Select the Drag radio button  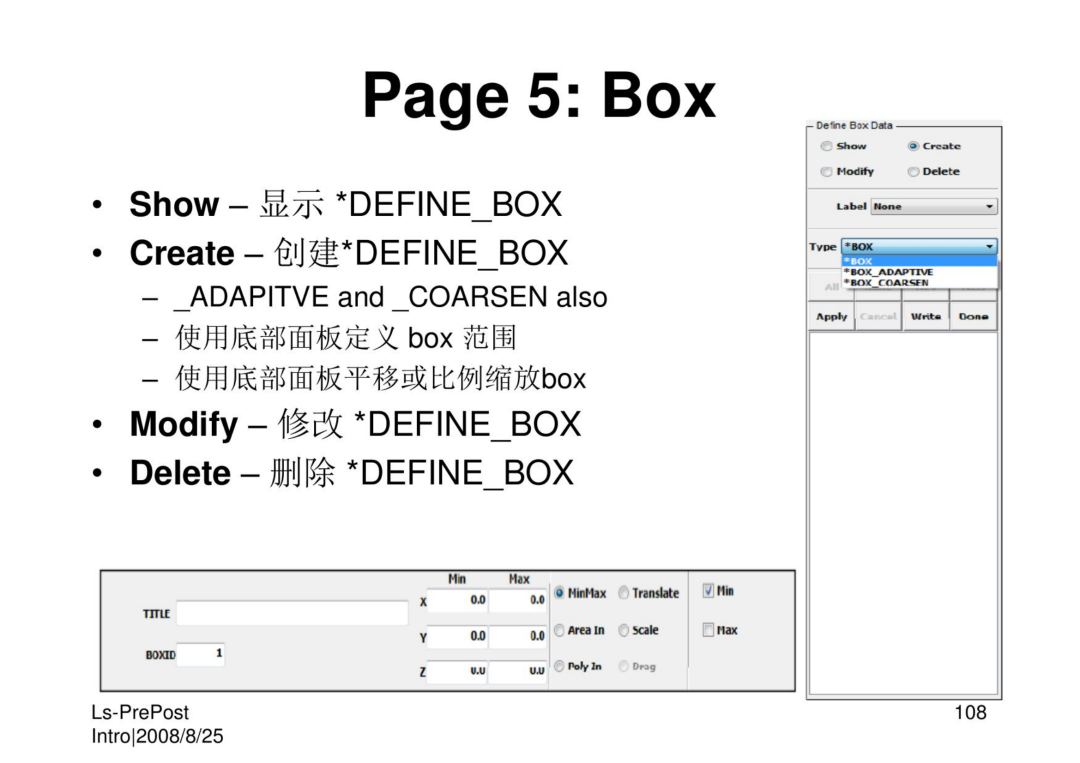click(x=623, y=666)
